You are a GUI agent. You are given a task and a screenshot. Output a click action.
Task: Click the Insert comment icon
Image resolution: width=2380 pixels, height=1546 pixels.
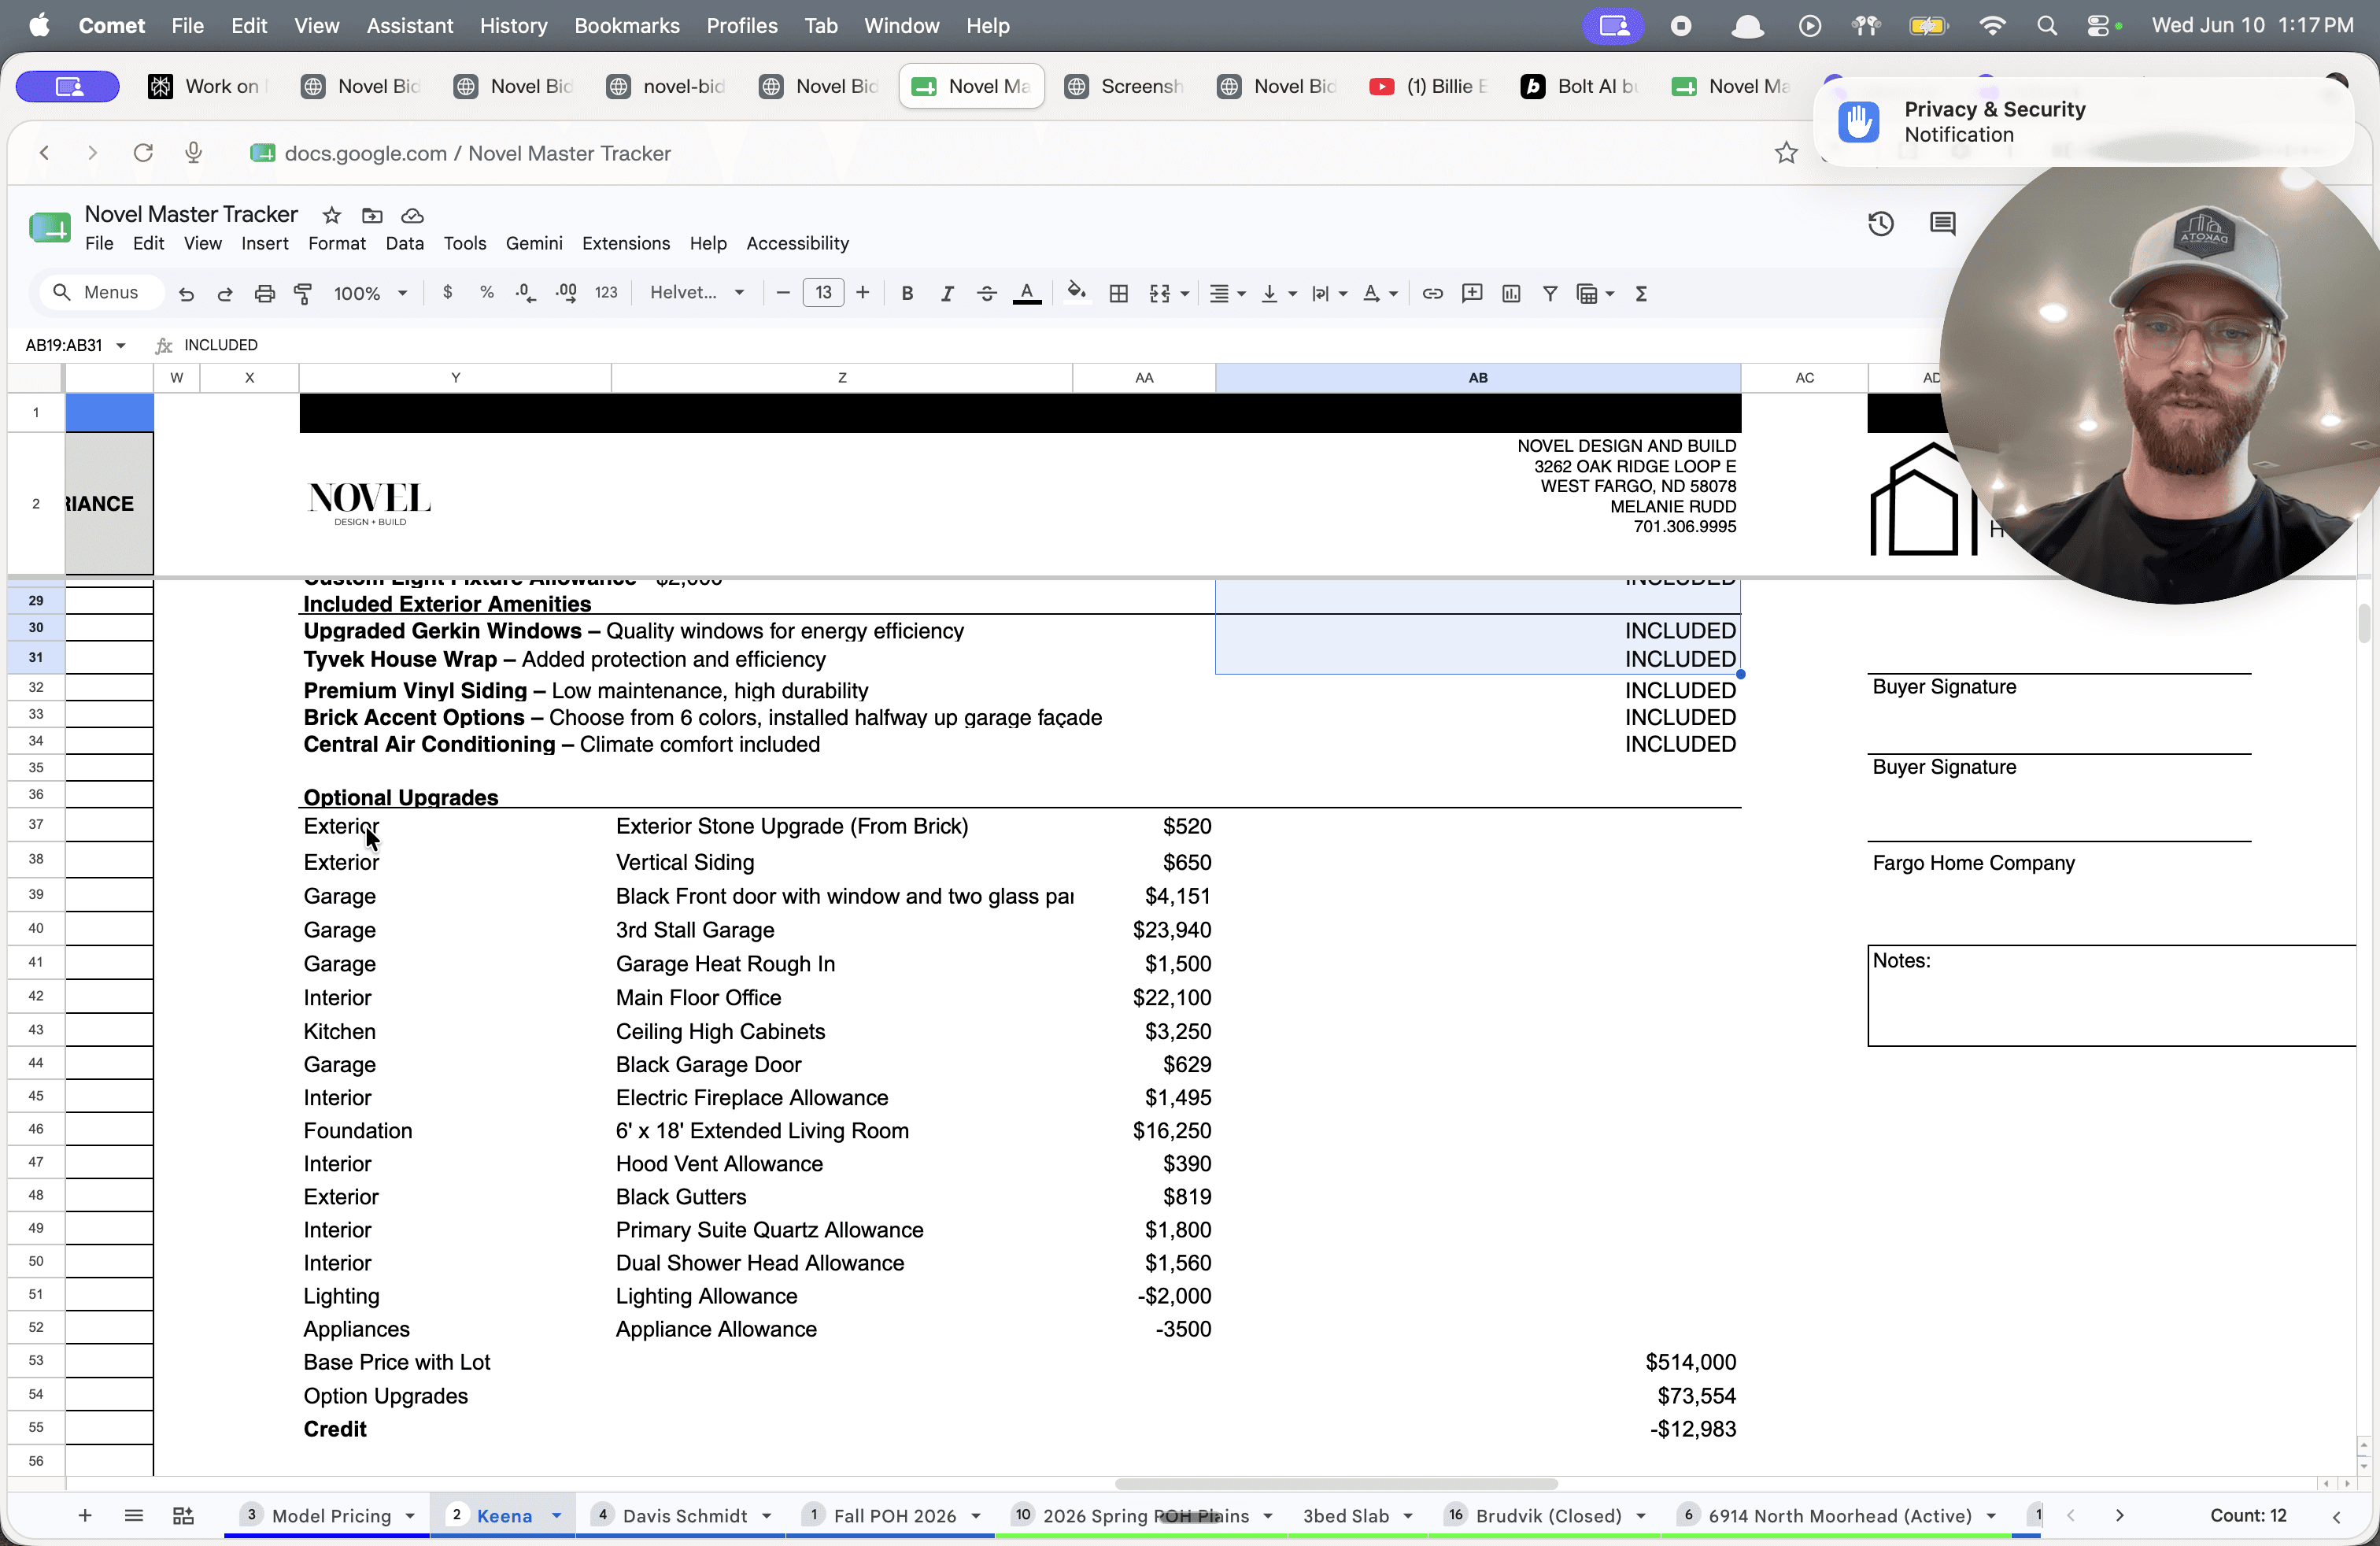tap(1471, 293)
